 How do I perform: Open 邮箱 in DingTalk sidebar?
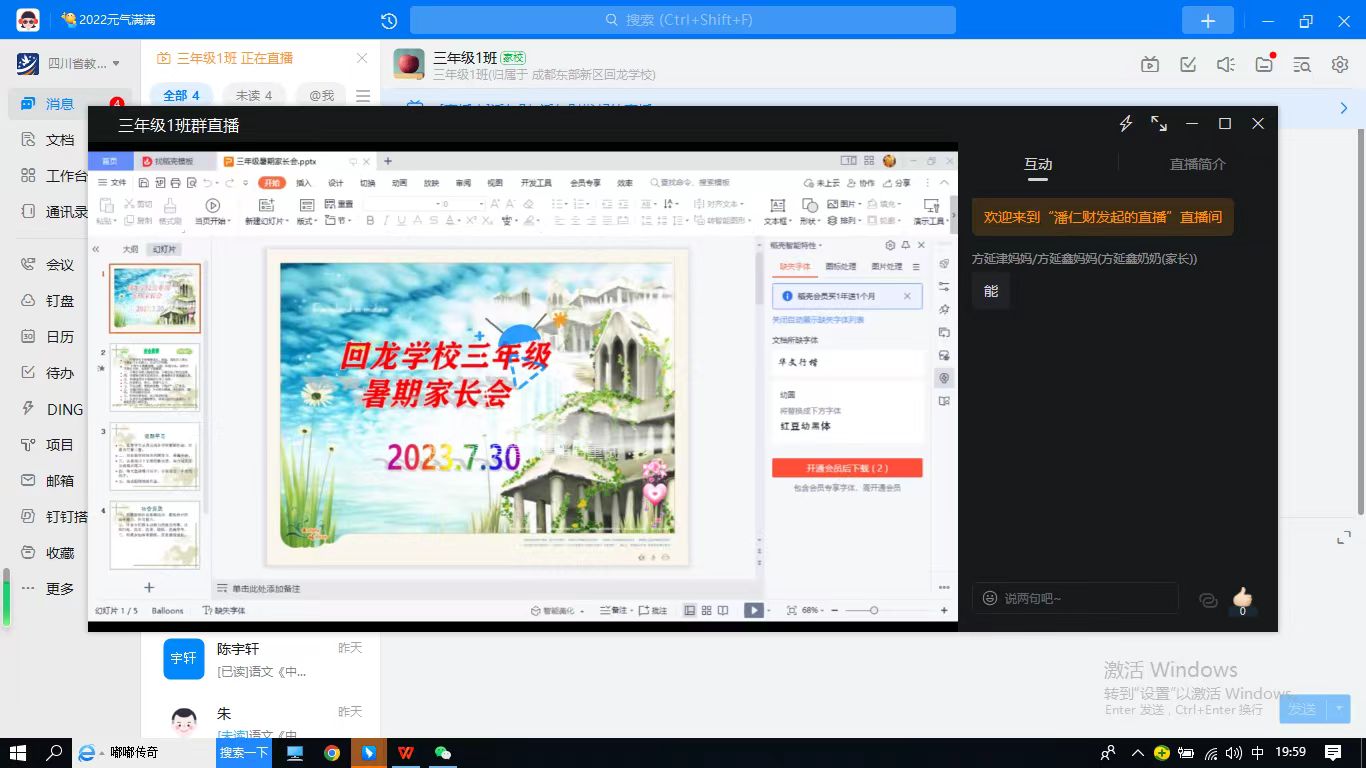pos(60,481)
